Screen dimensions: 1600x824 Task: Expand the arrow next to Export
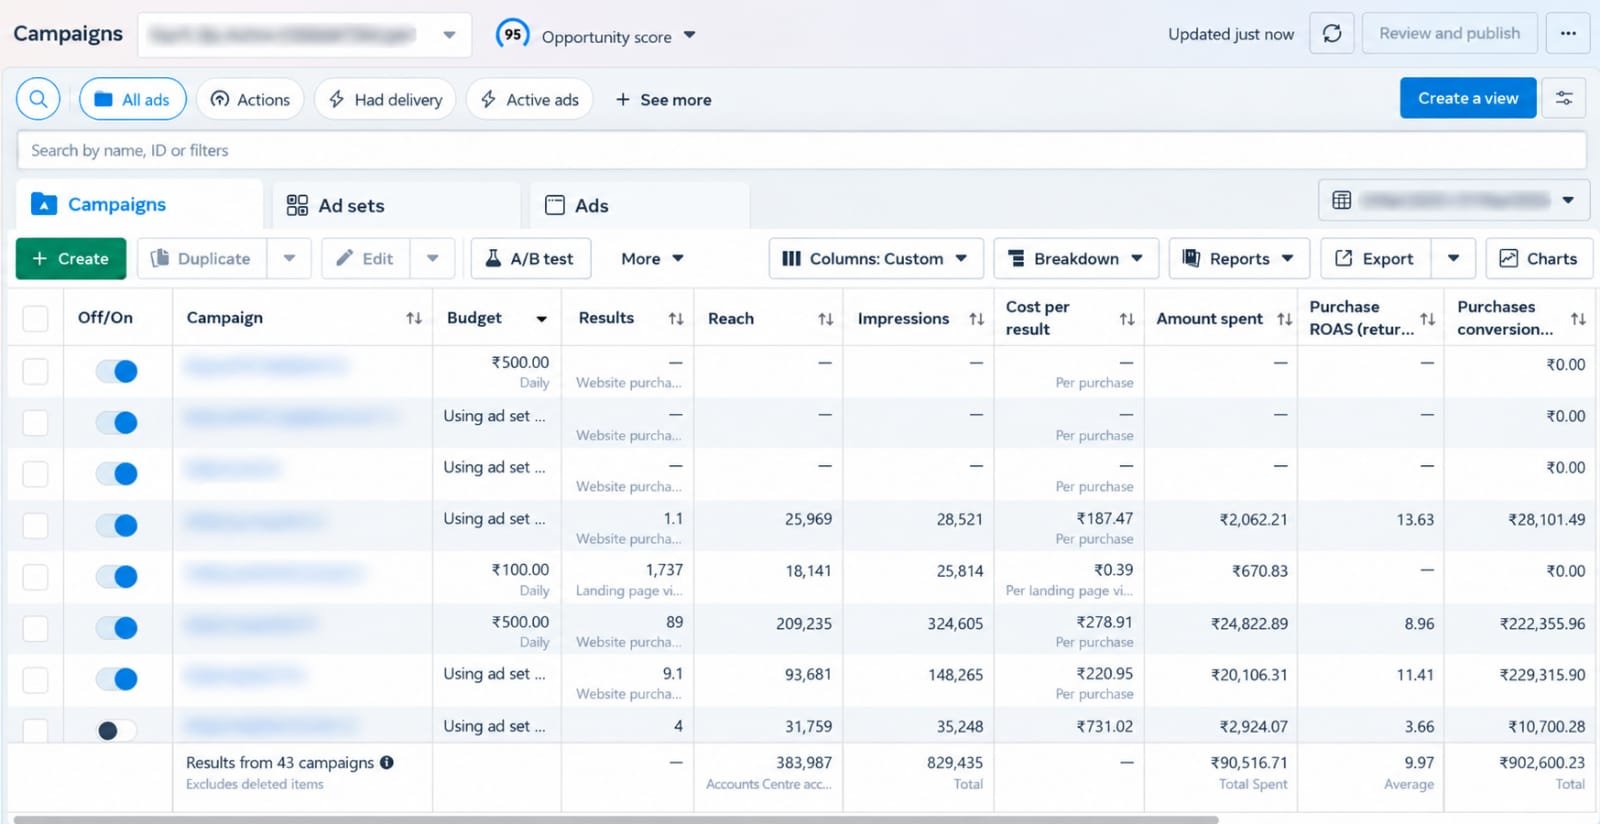[1453, 258]
